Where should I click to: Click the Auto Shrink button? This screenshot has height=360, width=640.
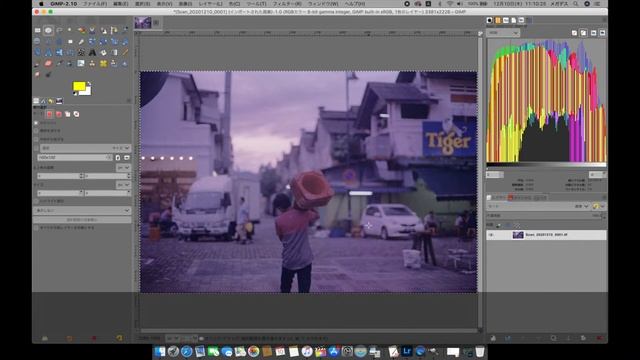pos(82,220)
